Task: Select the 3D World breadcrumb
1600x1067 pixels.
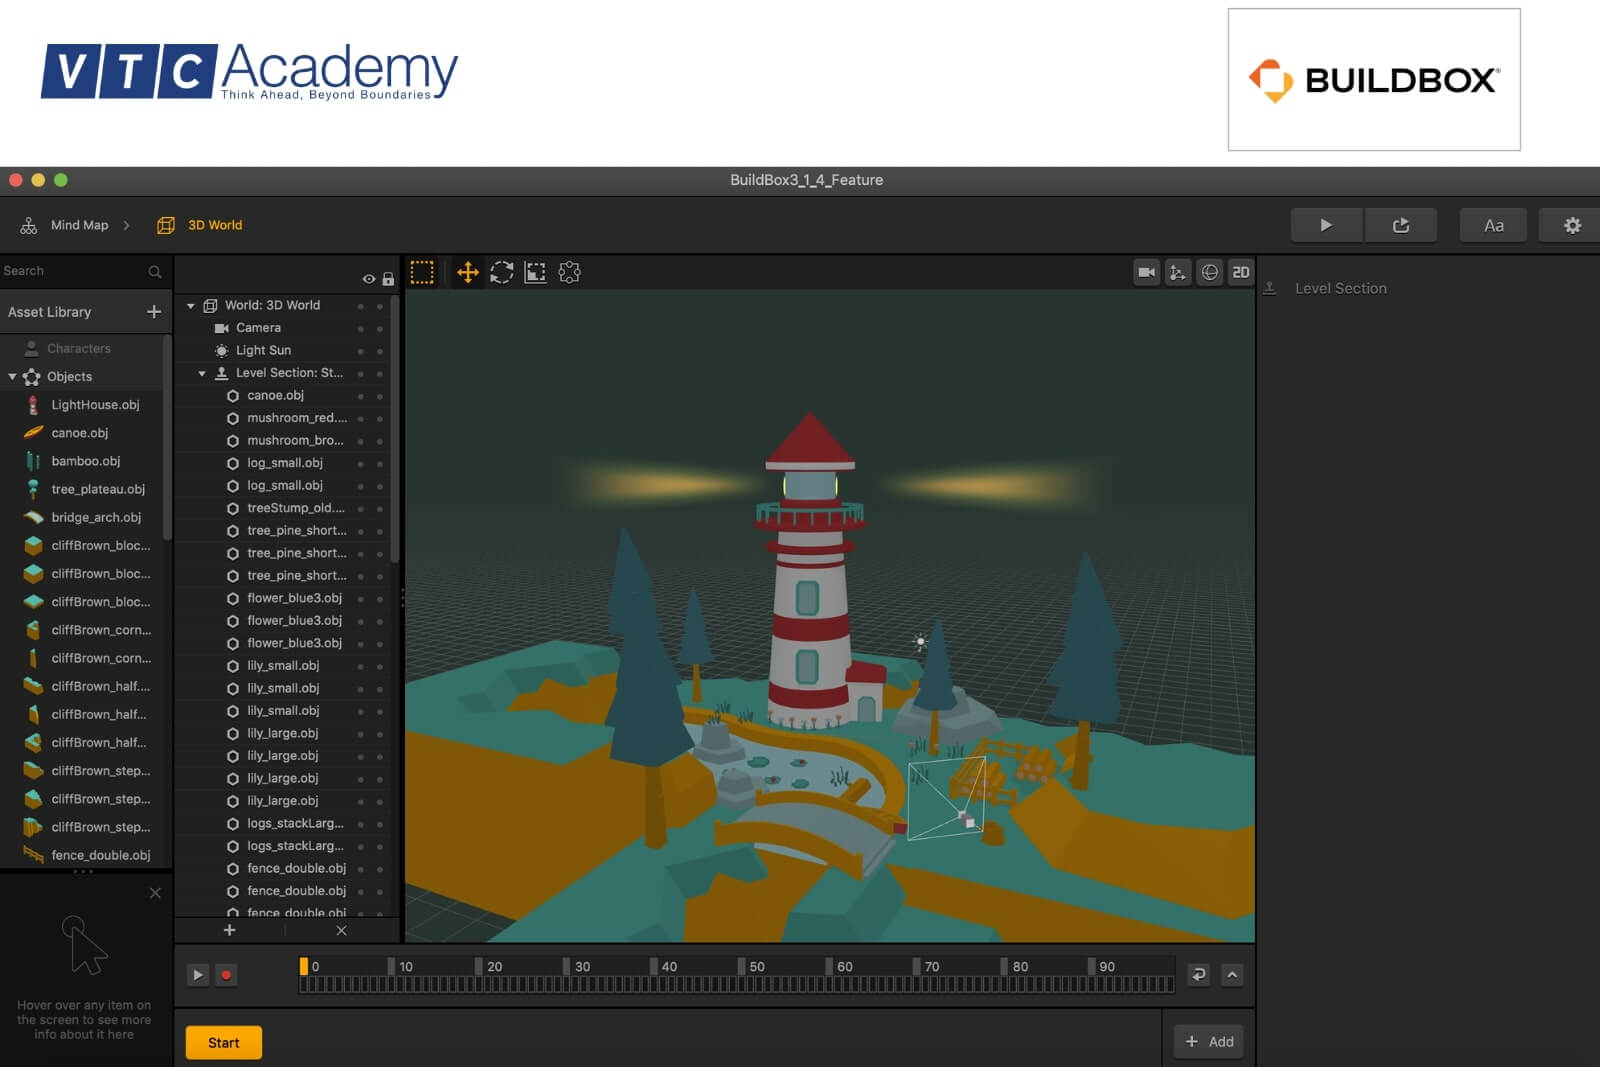Action: click(x=214, y=225)
